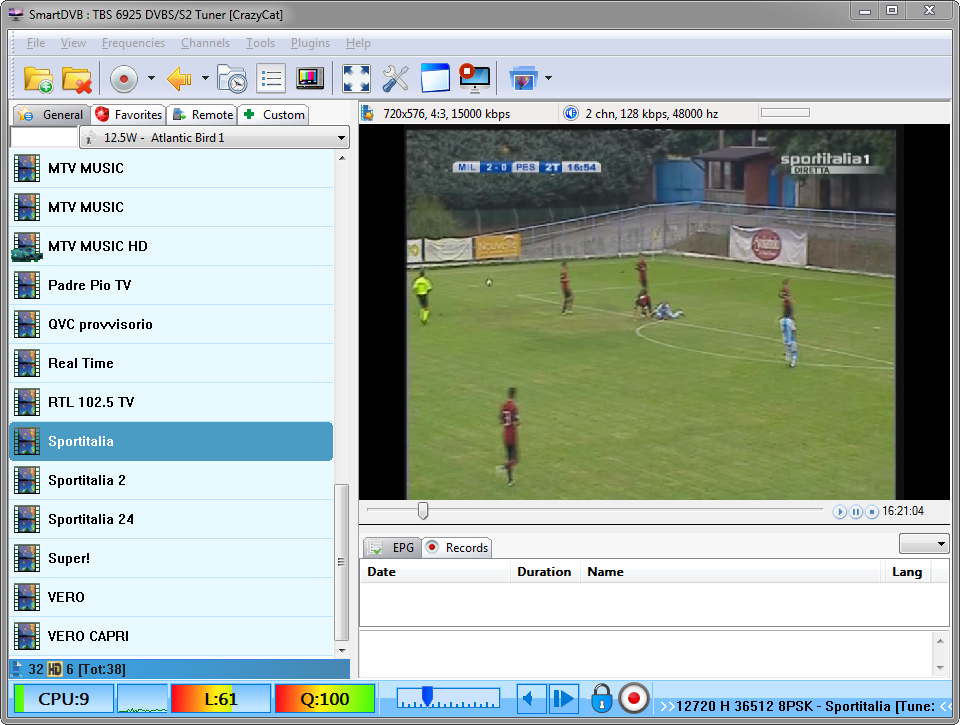Image resolution: width=960 pixels, height=725 pixels.
Task: Click the small play button near the time display
Action: 840,511
